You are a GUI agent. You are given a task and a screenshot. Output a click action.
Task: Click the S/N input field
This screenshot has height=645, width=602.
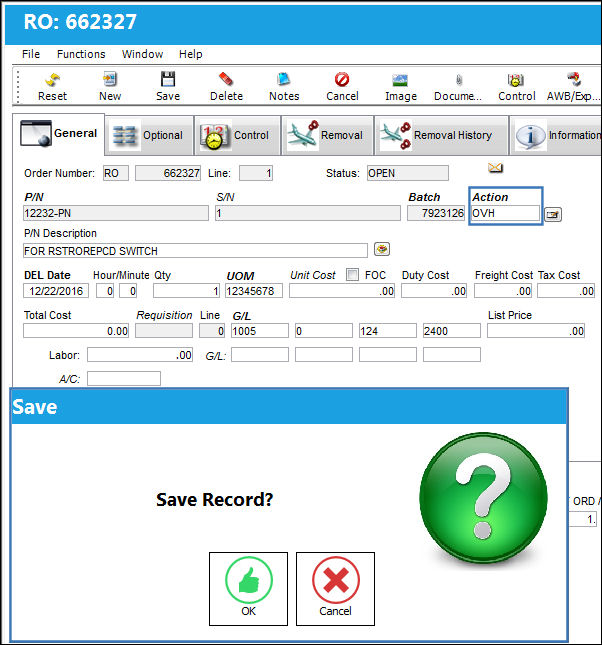(307, 213)
